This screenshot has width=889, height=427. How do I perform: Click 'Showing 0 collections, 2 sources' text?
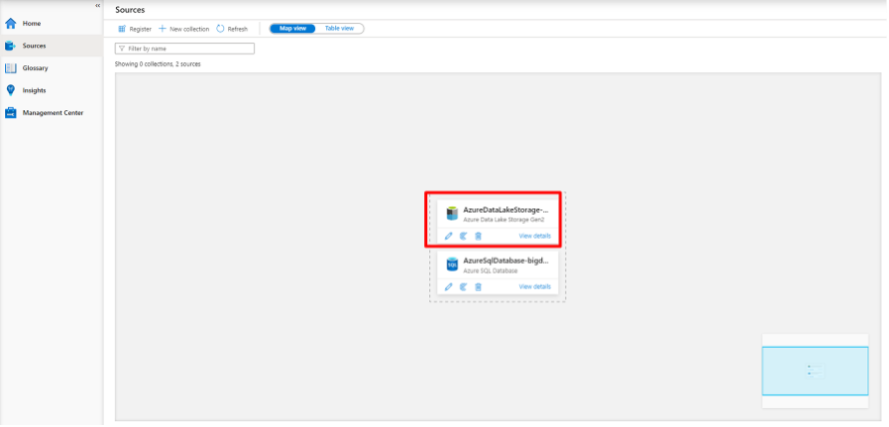[x=158, y=64]
